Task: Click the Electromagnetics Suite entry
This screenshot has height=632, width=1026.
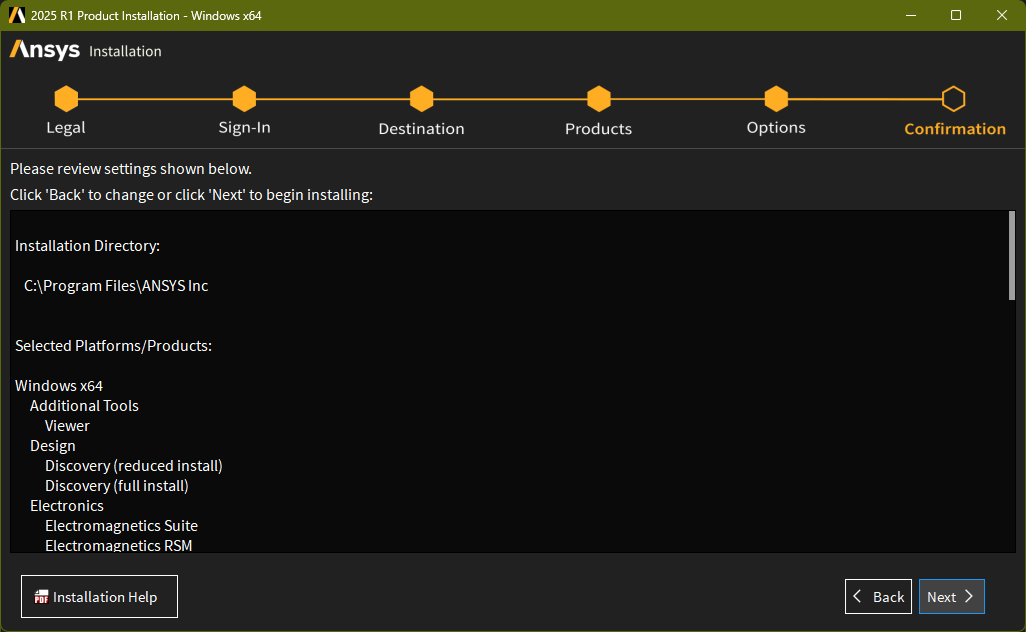Action: coord(121,526)
